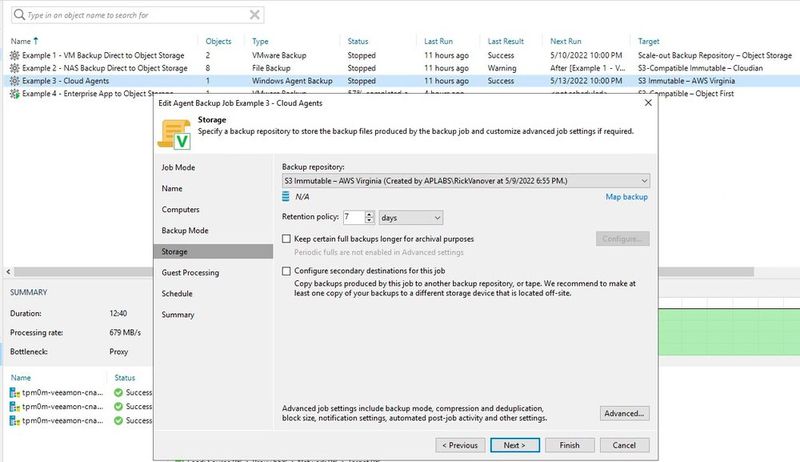The height and width of the screenshot is (462, 800).
Task: Click the horizontal scrollbar left arrow
Action: [8, 272]
